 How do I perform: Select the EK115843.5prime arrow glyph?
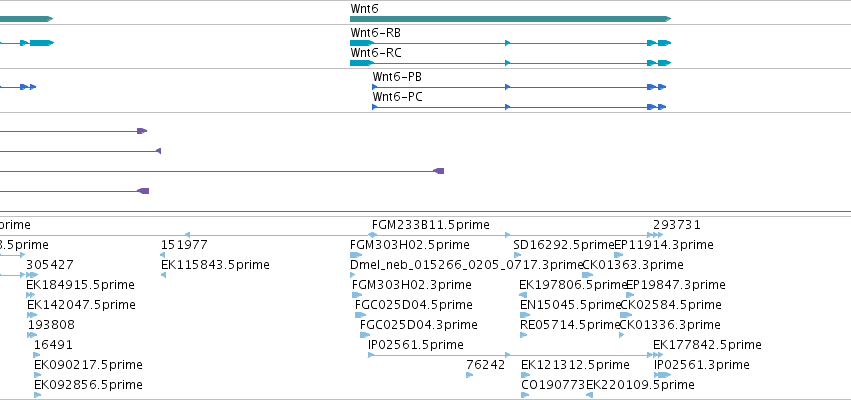(x=163, y=275)
